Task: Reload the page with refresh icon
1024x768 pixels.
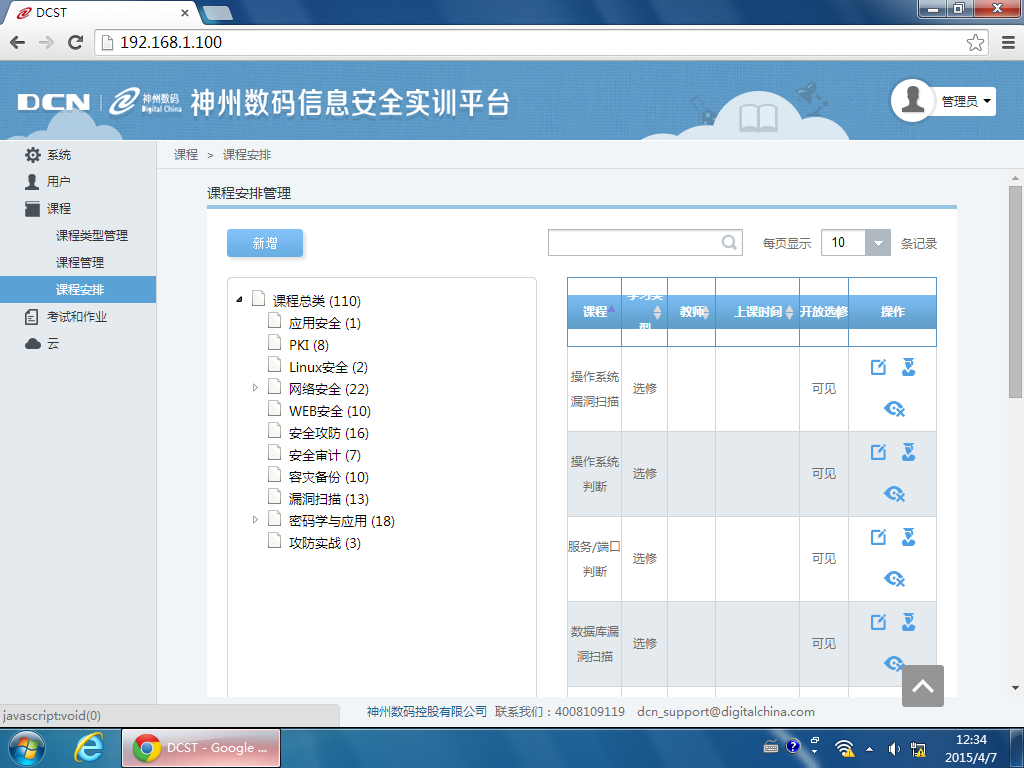Action: click(x=76, y=42)
